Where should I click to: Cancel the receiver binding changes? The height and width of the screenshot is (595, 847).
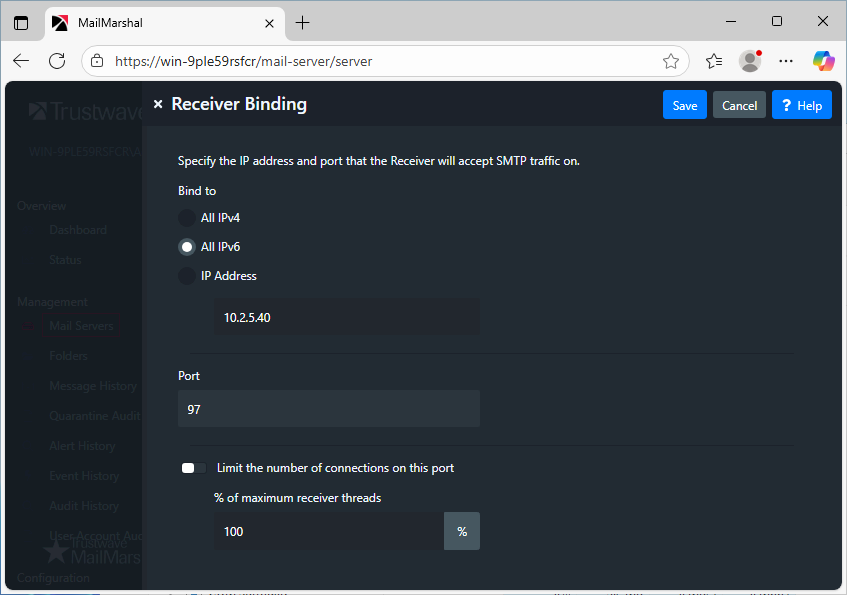[x=739, y=105]
